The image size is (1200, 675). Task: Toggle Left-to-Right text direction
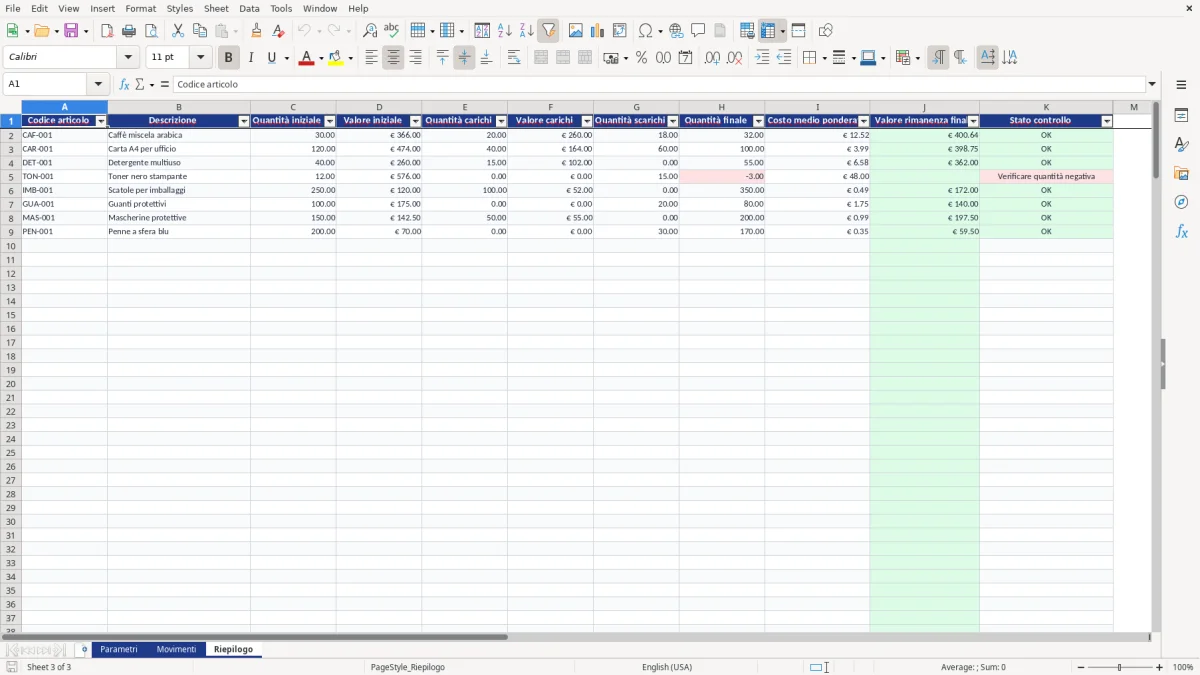point(938,58)
